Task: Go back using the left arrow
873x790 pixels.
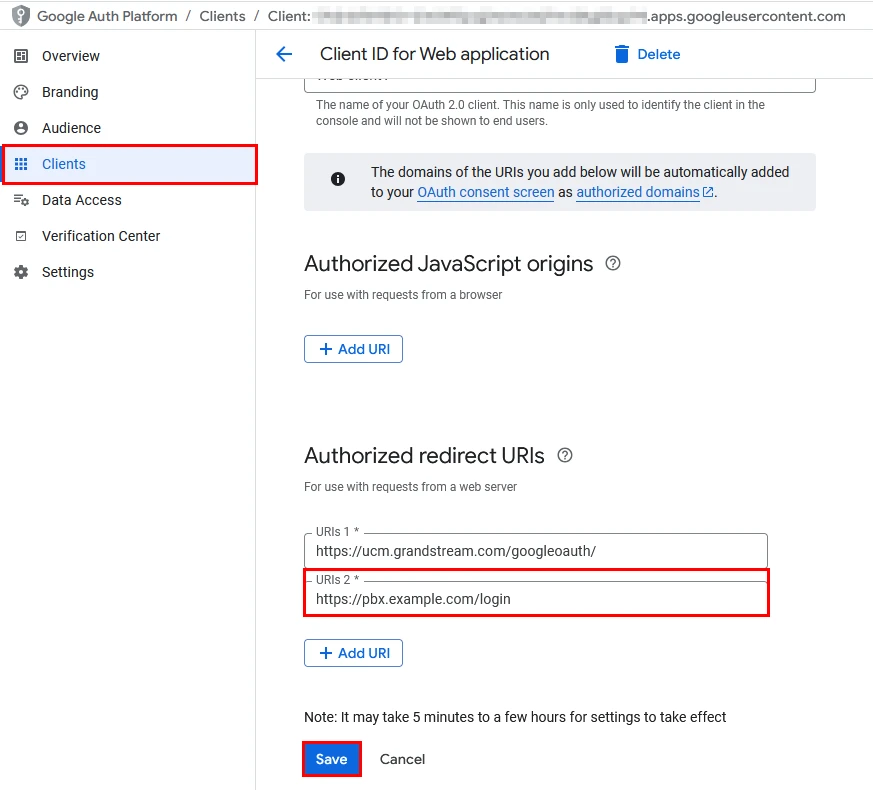Action: click(284, 54)
